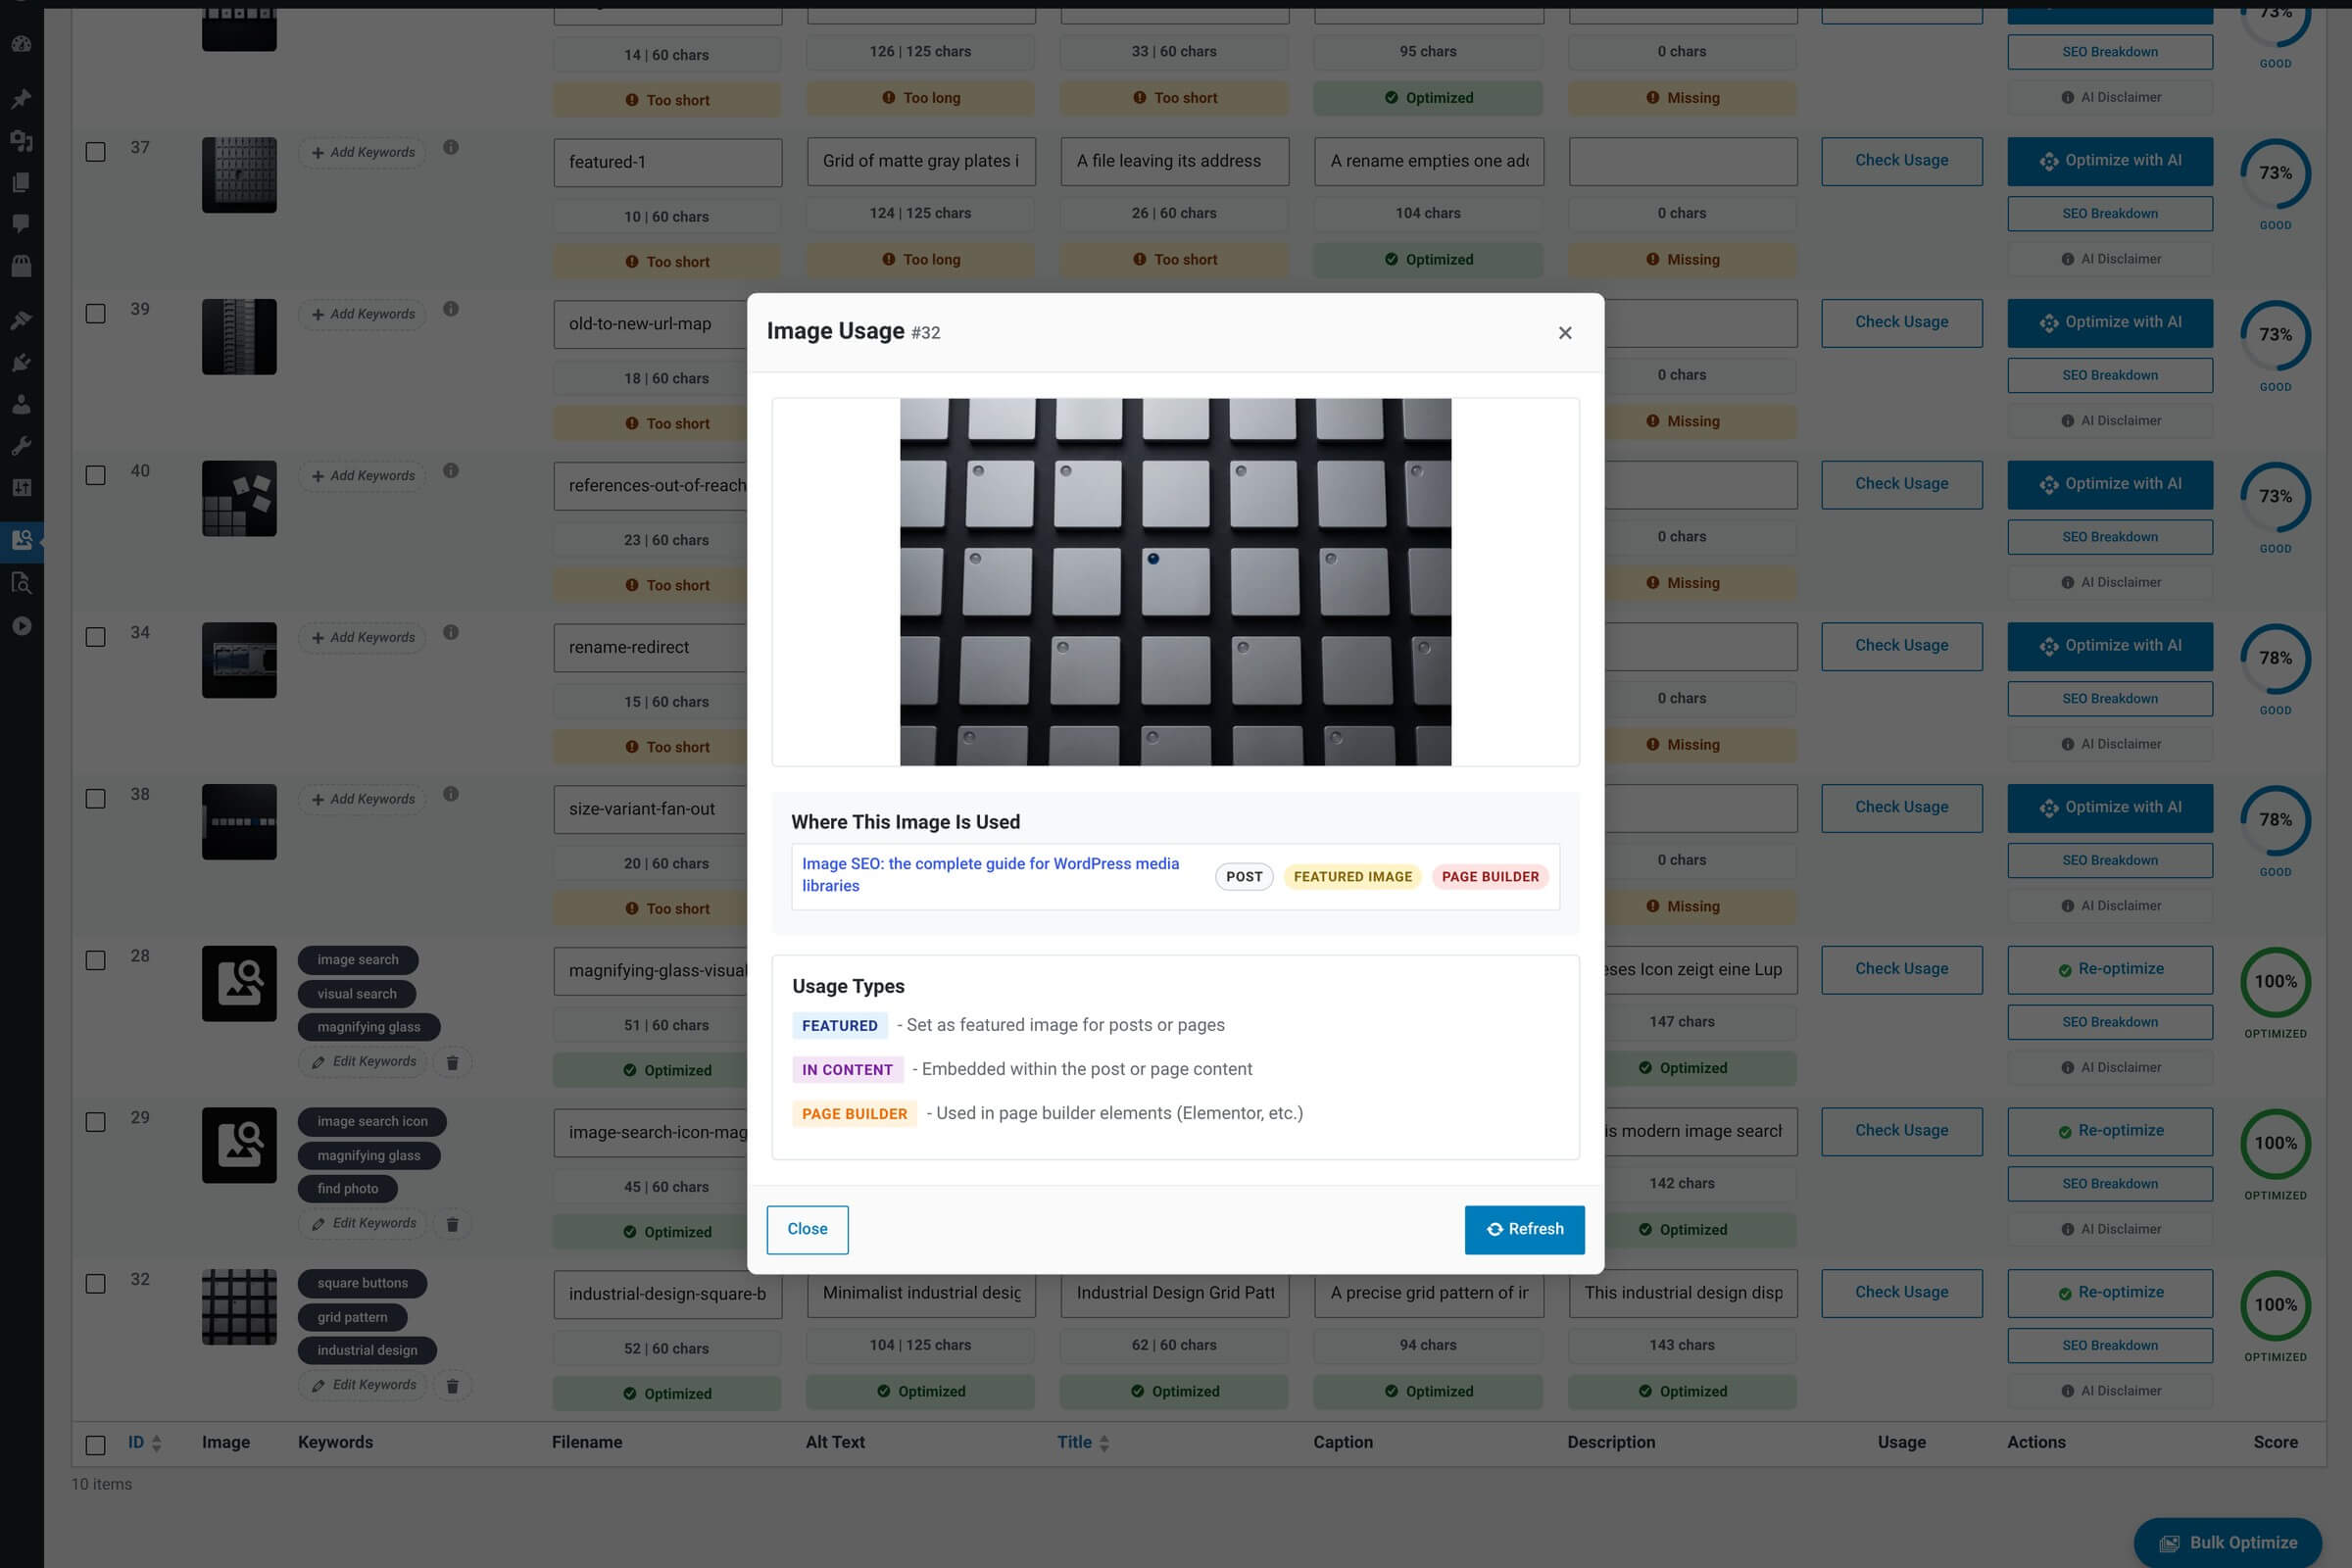Select the checkbox for image row 32

tap(95, 1284)
